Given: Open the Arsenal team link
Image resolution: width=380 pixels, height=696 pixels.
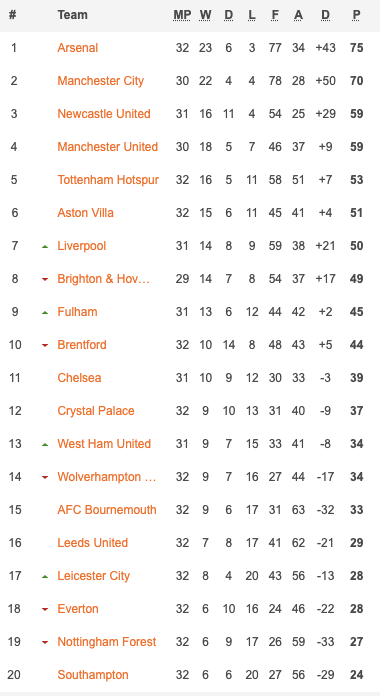Looking at the screenshot, I should pyautogui.click(x=78, y=47).
